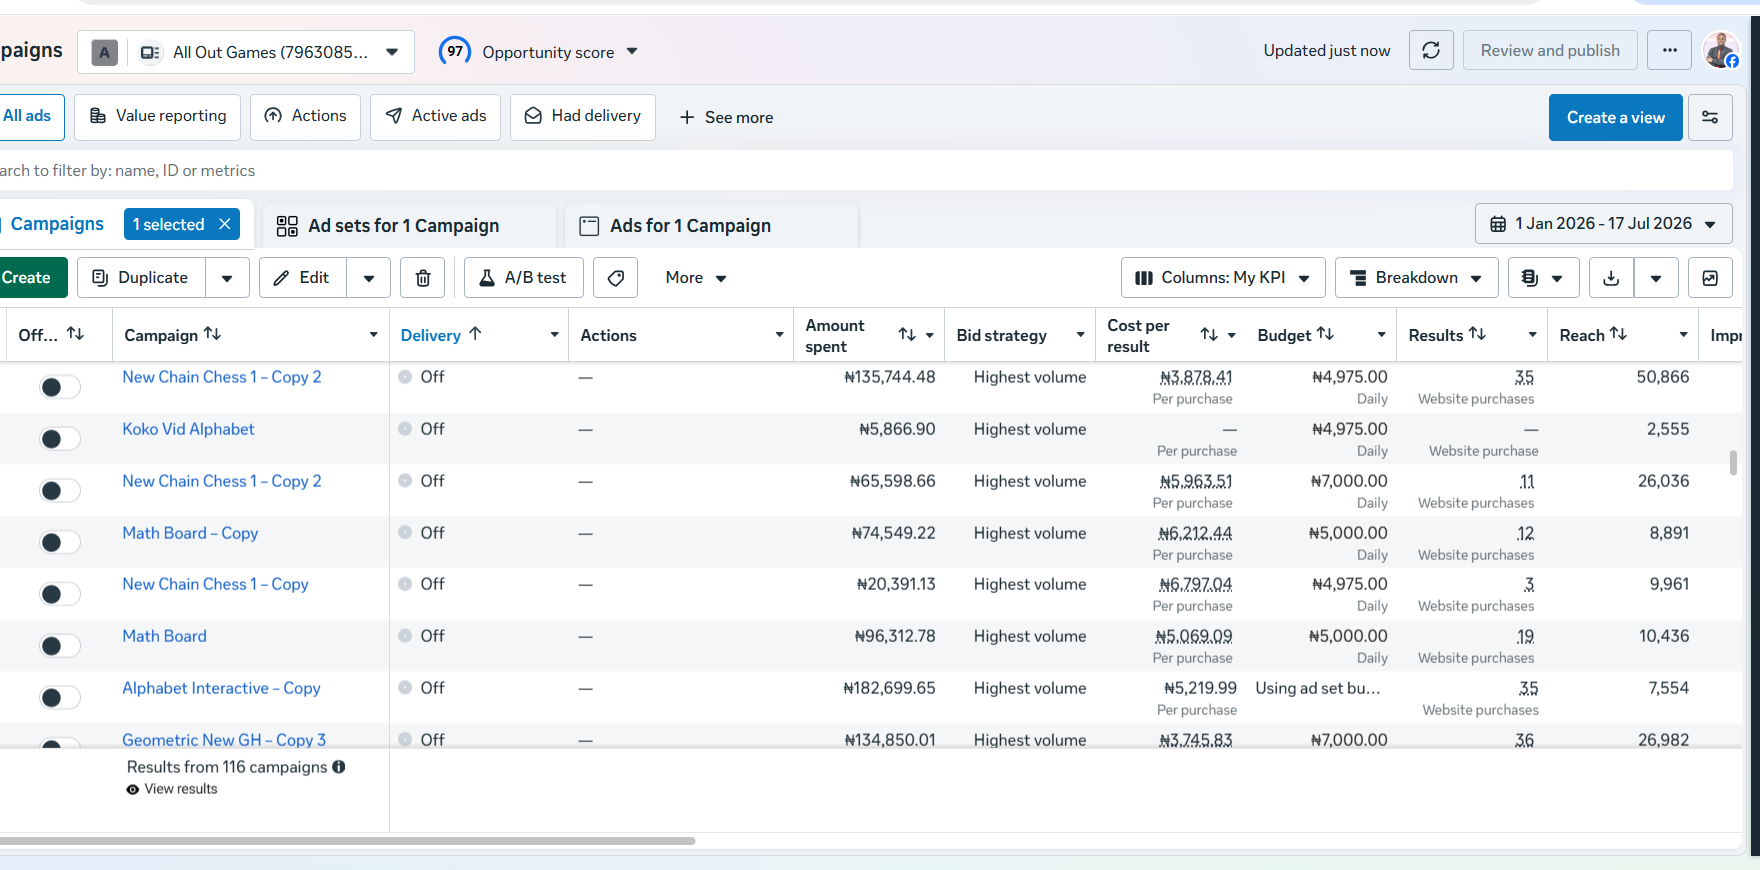
Task: Switch to the Active ads view
Action: point(435,117)
